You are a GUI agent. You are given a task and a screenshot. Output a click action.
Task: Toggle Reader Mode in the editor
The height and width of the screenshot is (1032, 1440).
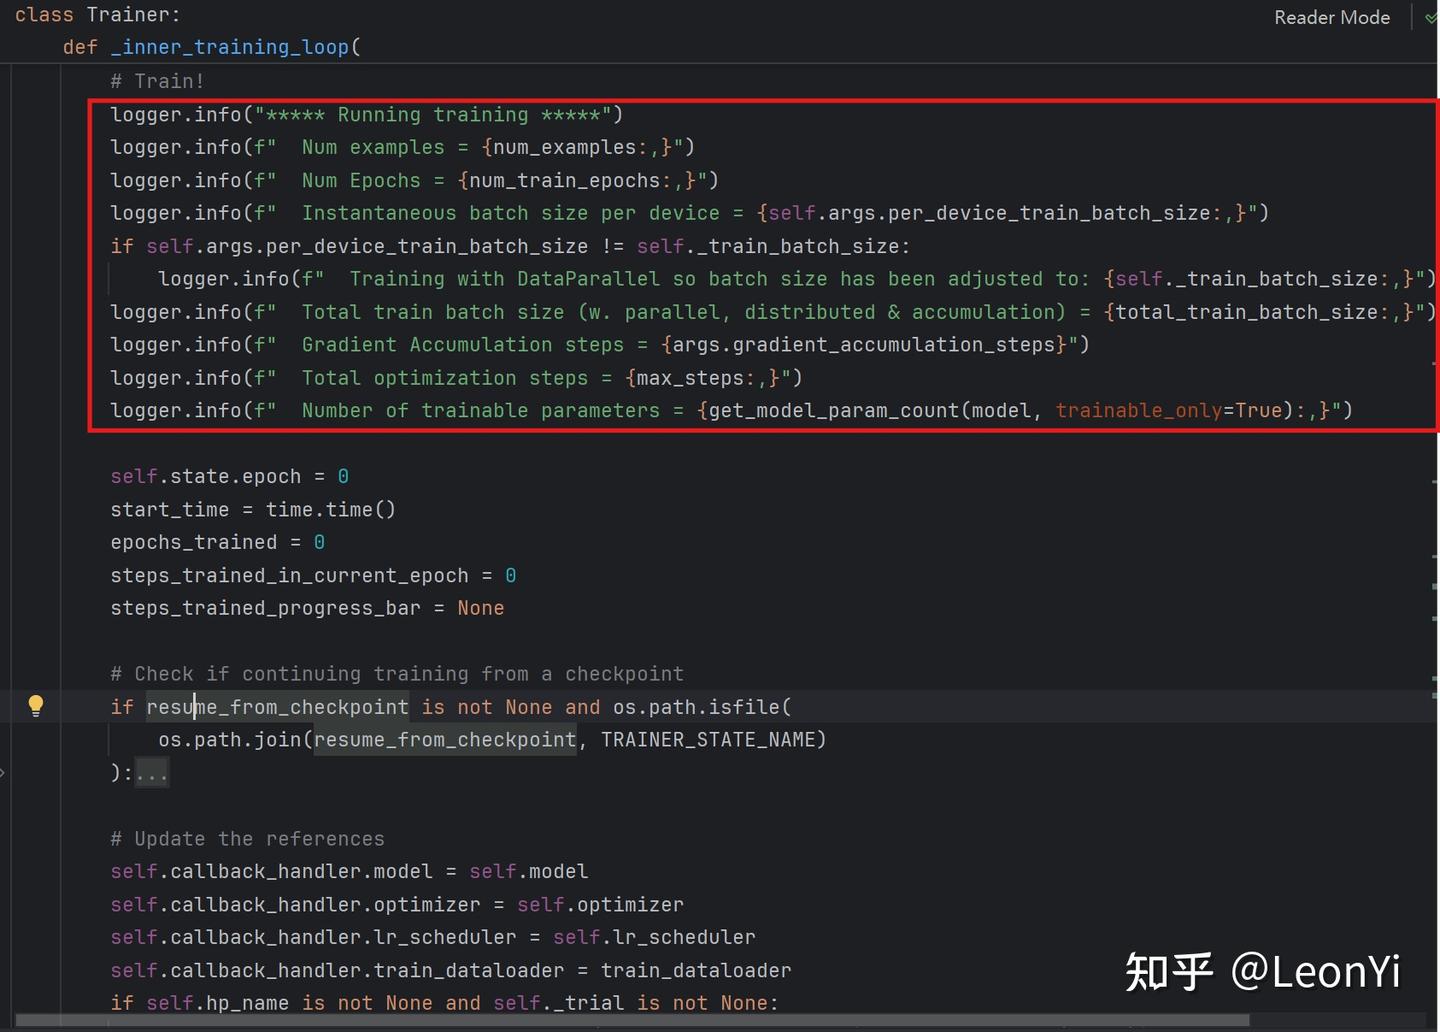[1331, 17]
